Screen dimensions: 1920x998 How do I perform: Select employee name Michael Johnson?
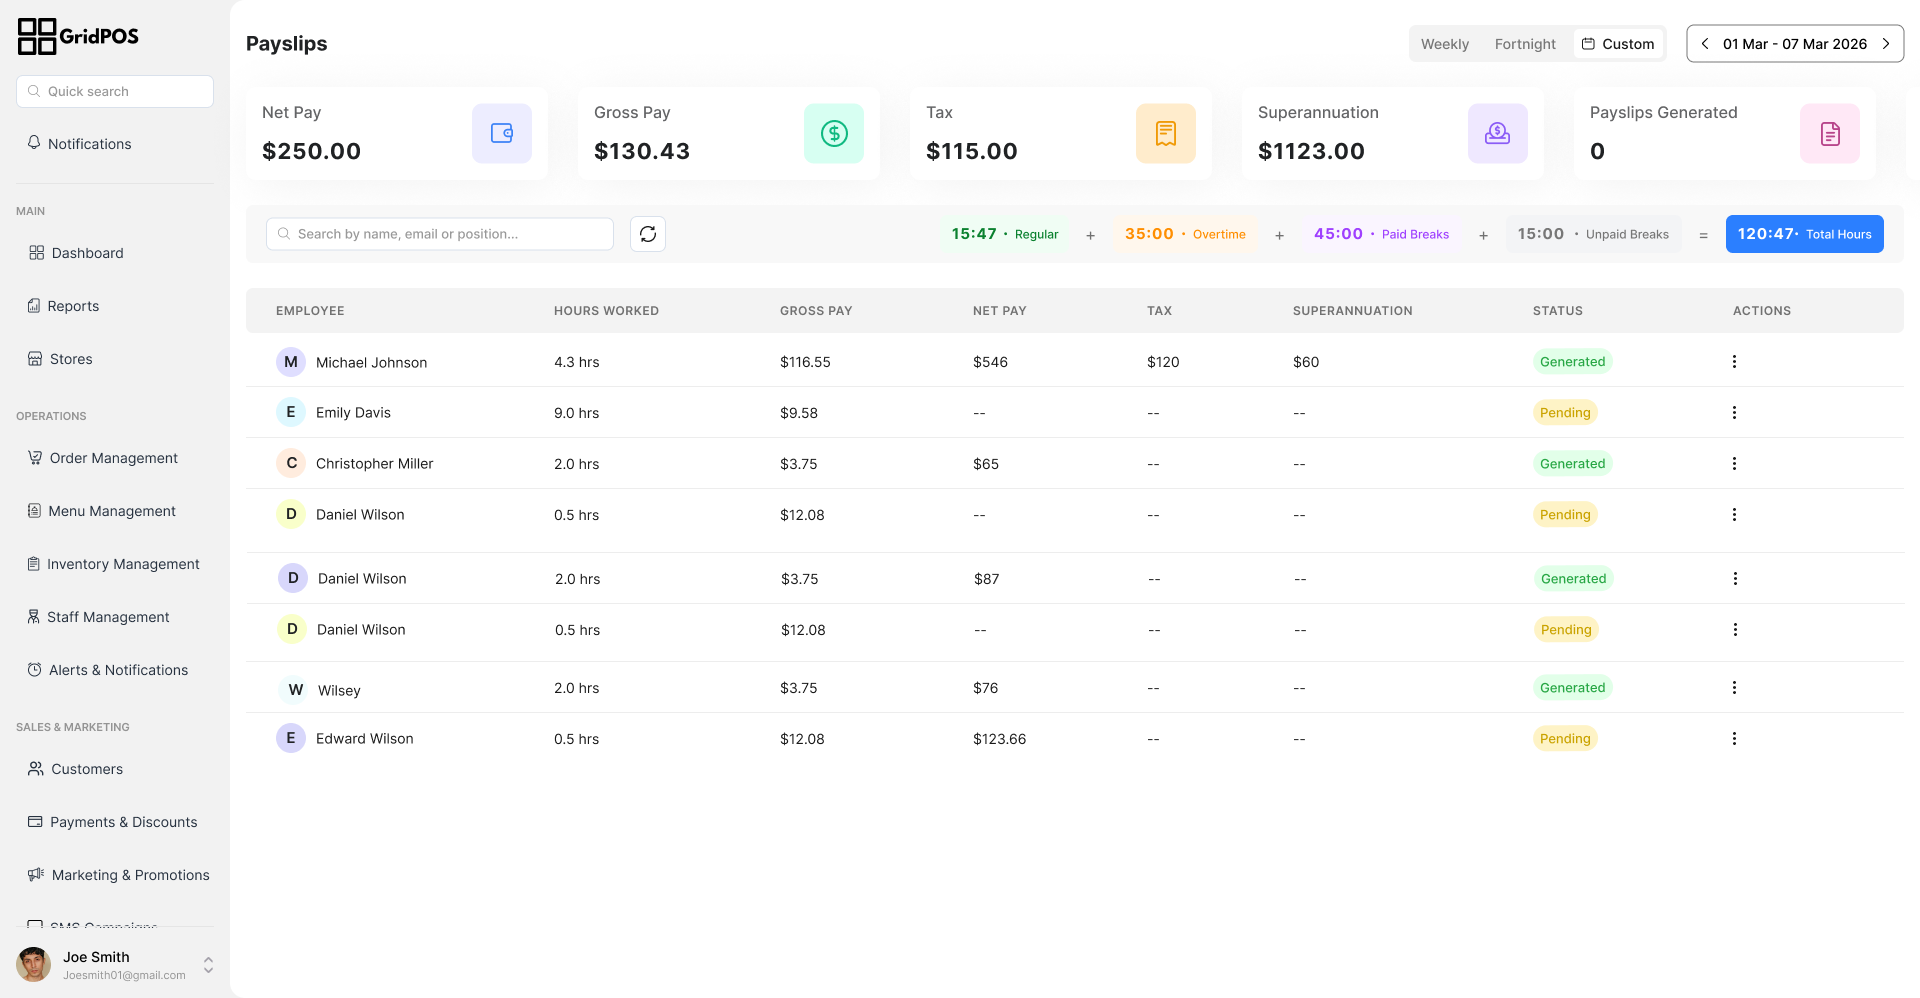pos(371,363)
